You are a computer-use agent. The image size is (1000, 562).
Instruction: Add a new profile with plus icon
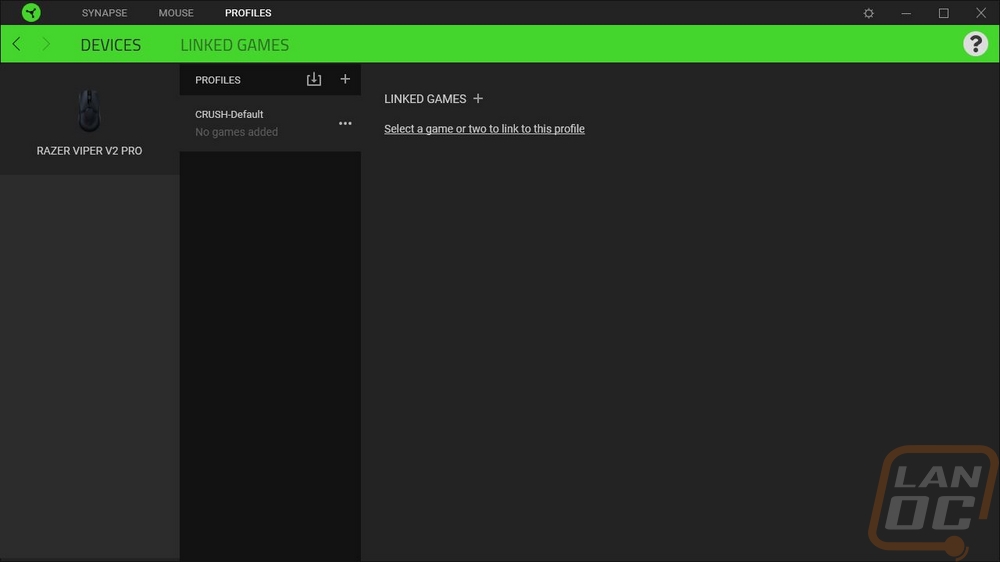(345, 79)
